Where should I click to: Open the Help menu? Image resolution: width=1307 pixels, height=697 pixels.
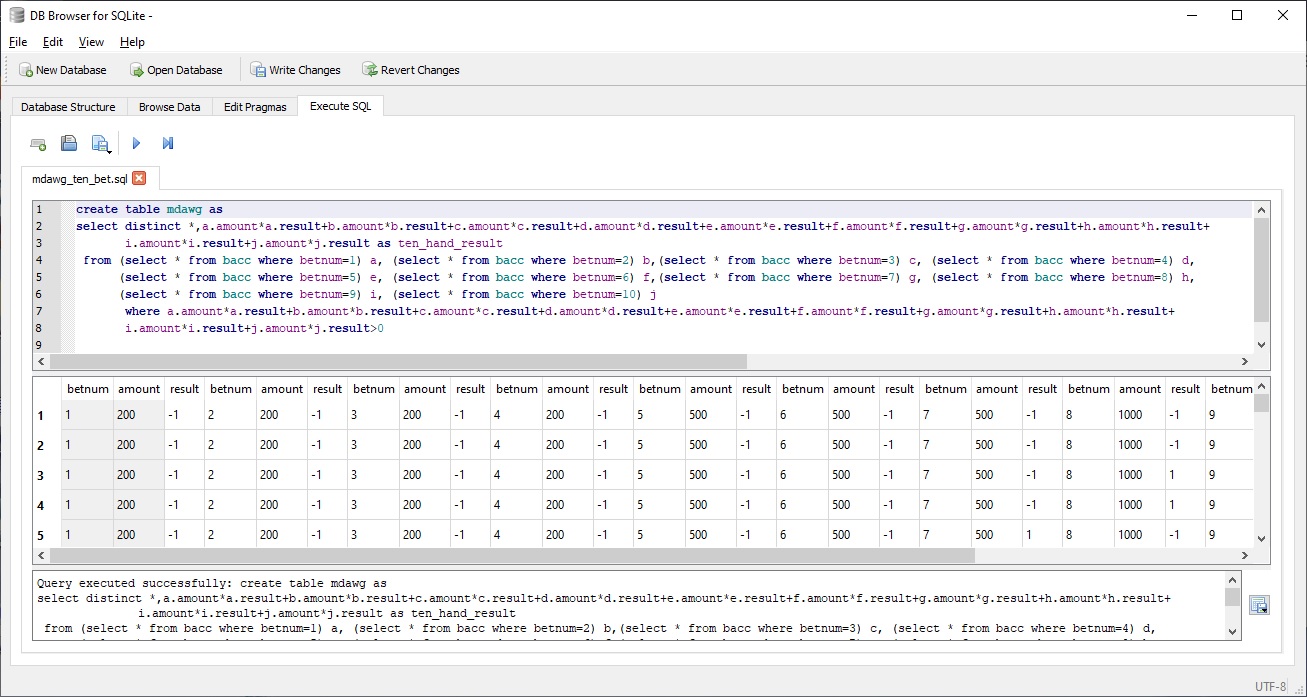[x=132, y=42]
